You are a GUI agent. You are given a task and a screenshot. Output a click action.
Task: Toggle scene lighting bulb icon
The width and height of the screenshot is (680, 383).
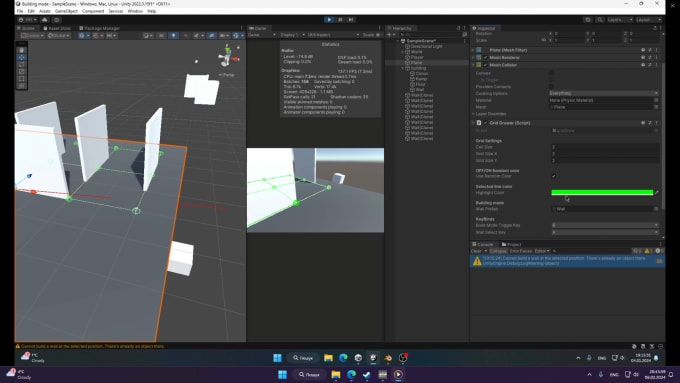click(x=173, y=36)
